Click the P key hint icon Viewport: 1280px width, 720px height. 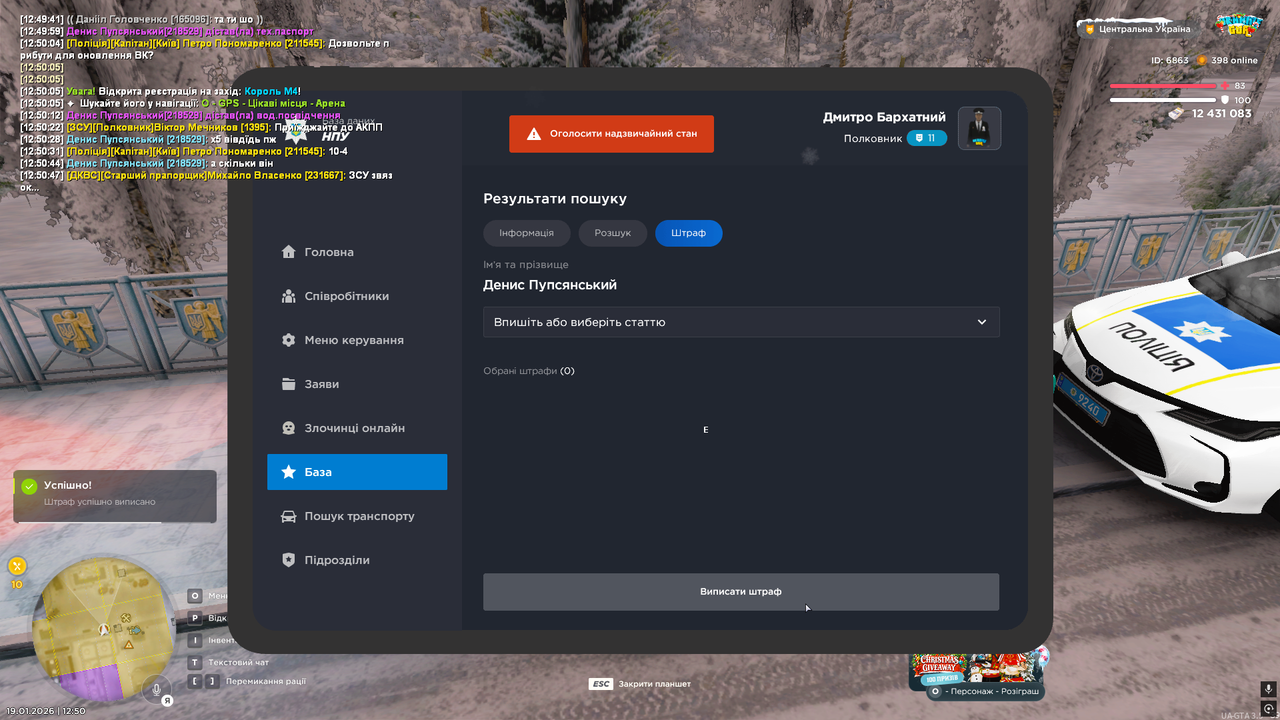(195, 618)
